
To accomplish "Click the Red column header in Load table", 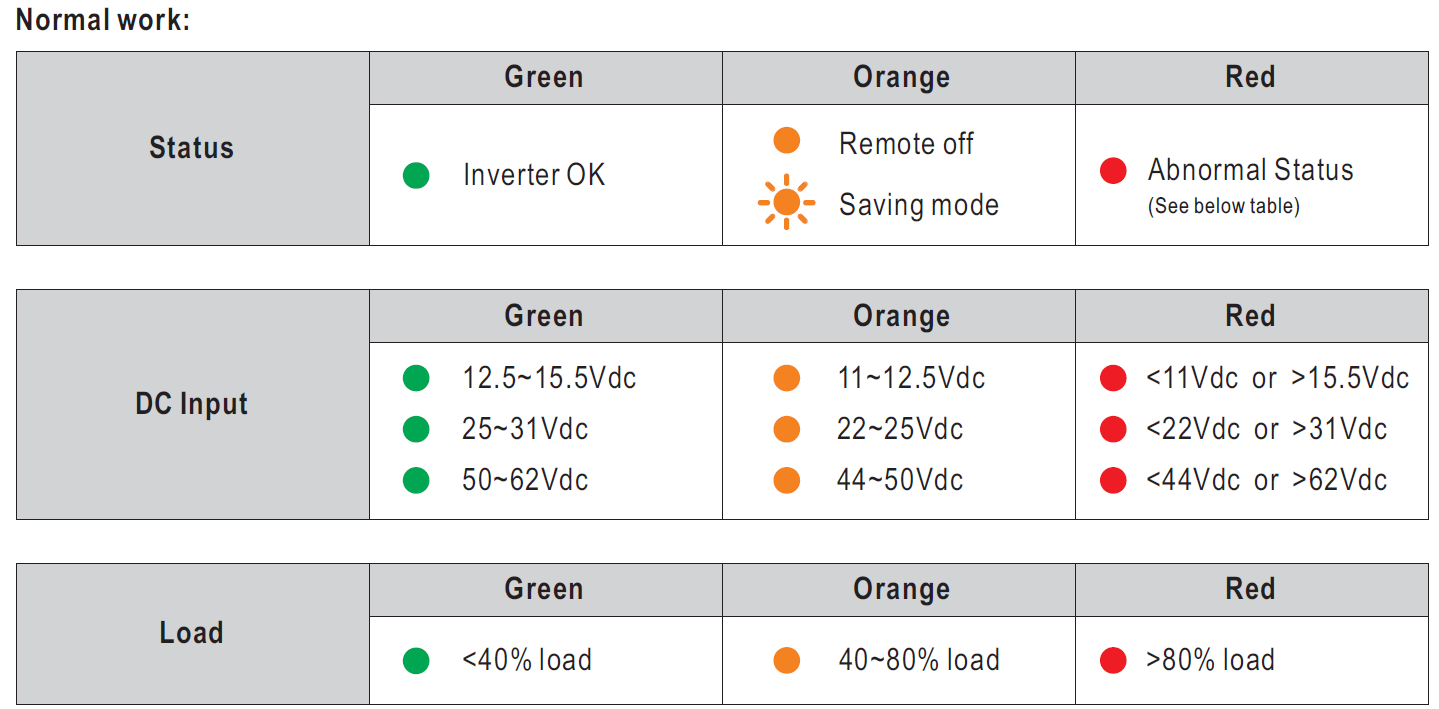I will point(1252,590).
